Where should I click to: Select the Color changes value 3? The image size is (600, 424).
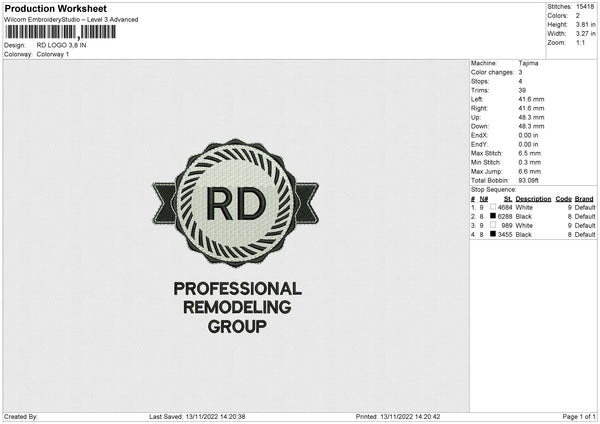pos(520,72)
